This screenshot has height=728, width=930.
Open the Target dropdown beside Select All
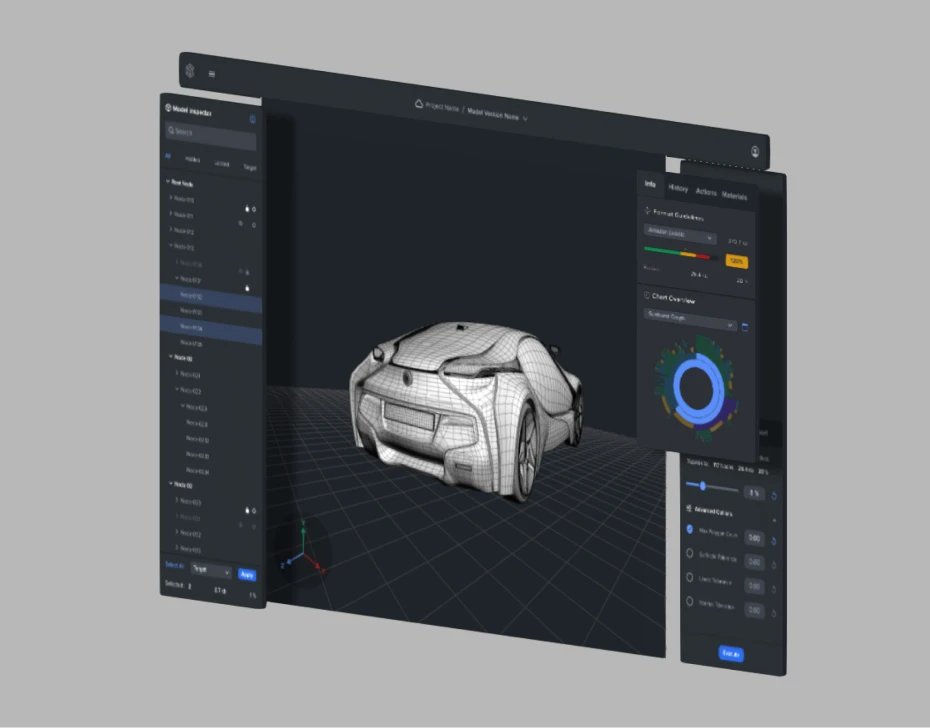(x=211, y=570)
